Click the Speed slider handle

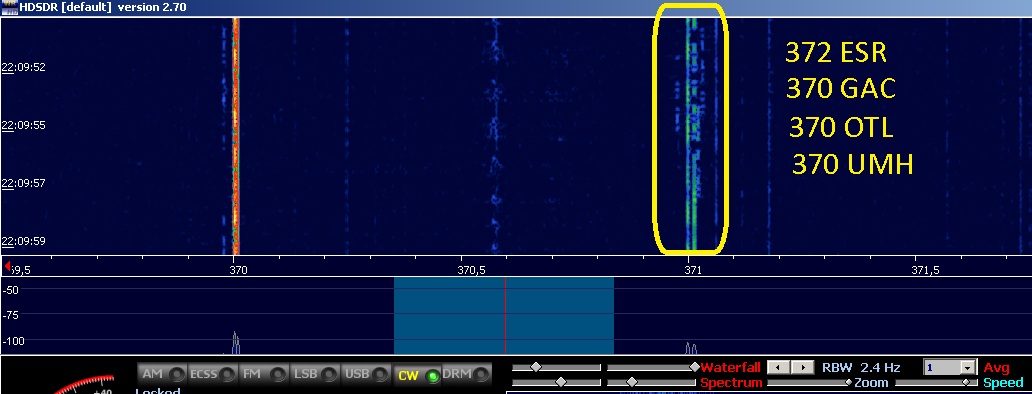(x=966, y=382)
